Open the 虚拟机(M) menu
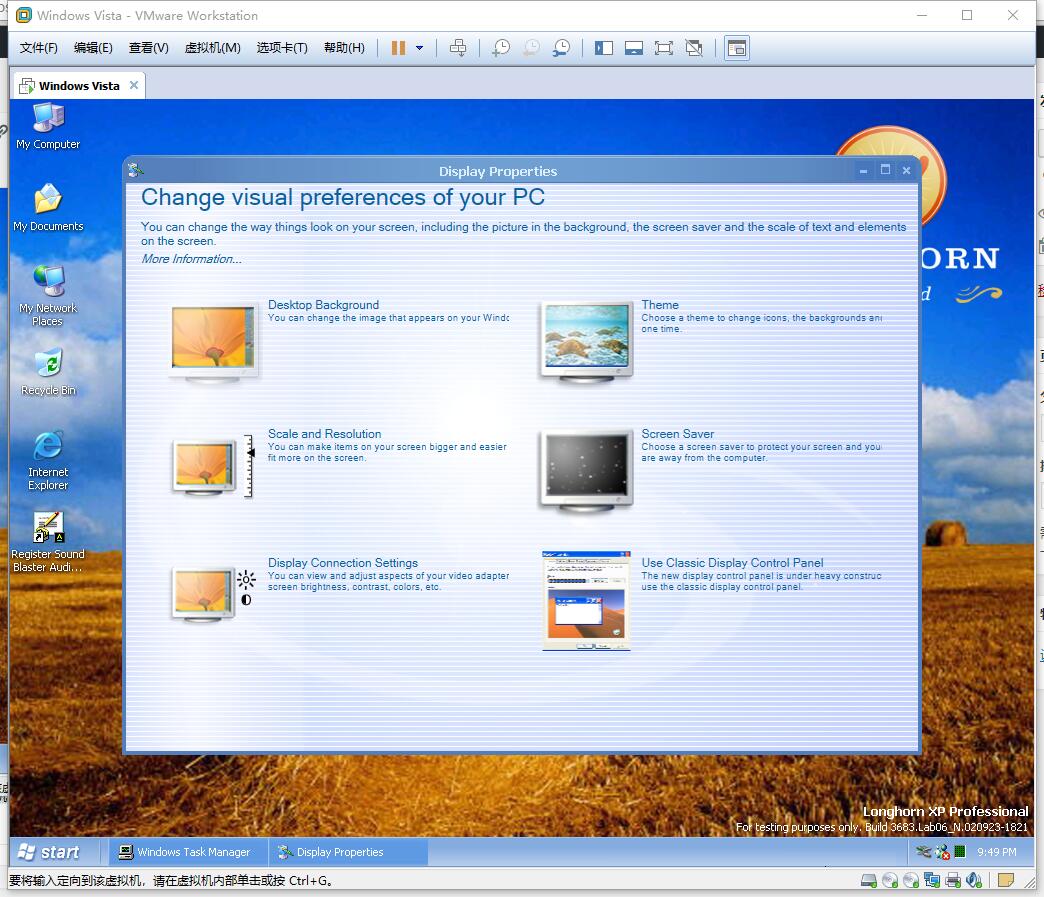The image size is (1044, 897). 212,48
